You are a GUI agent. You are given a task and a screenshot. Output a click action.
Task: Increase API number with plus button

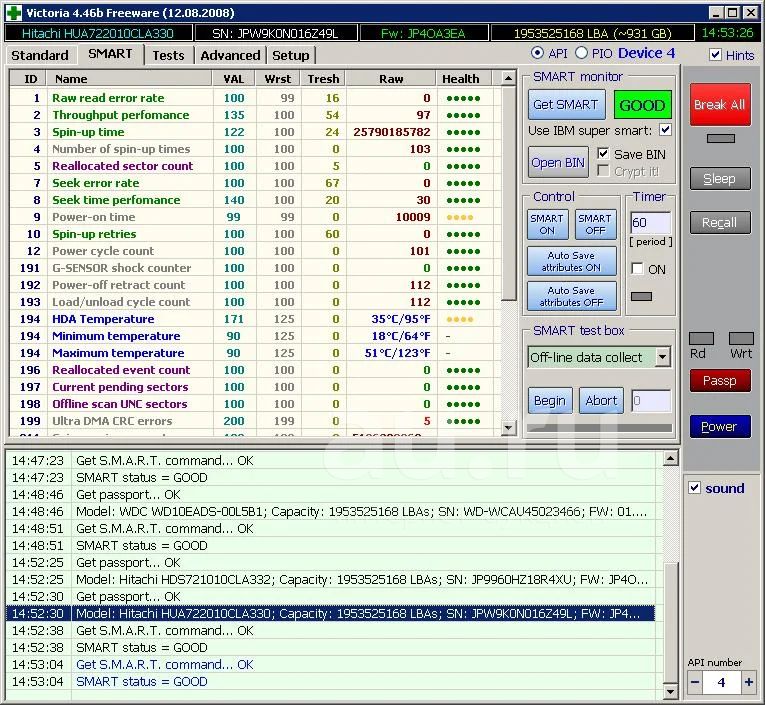[748, 682]
